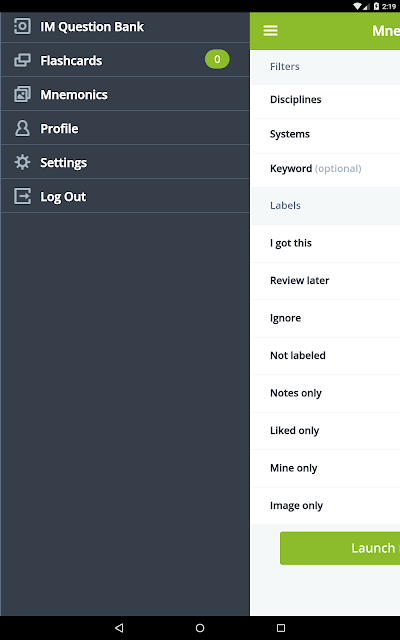Tap the Android home circle button

[200, 628]
